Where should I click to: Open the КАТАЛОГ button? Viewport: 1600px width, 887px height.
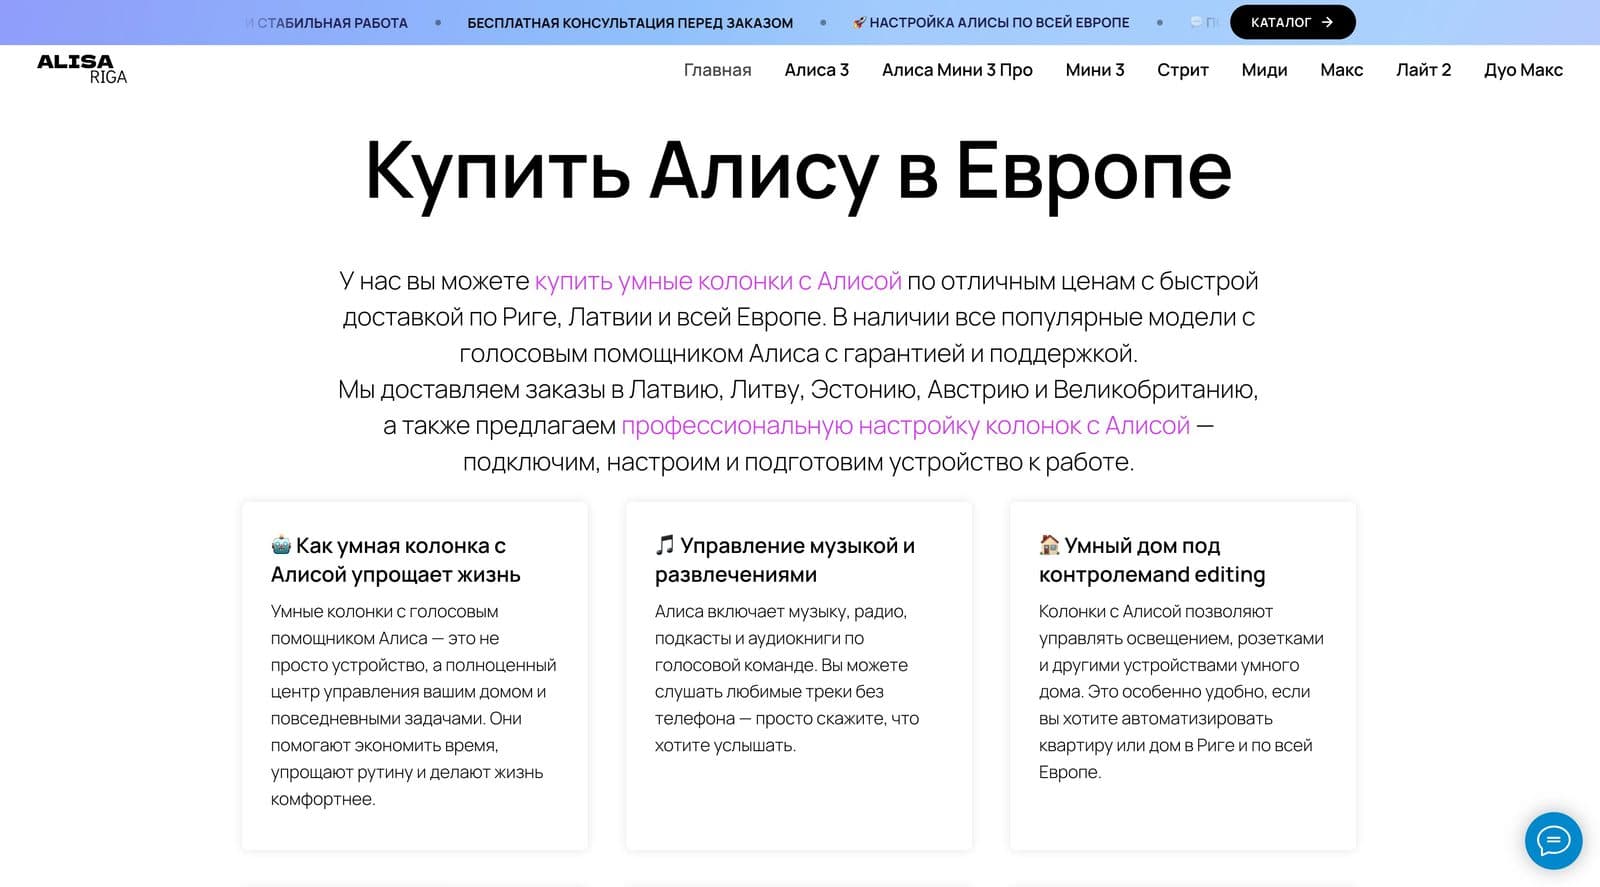[x=1292, y=22]
